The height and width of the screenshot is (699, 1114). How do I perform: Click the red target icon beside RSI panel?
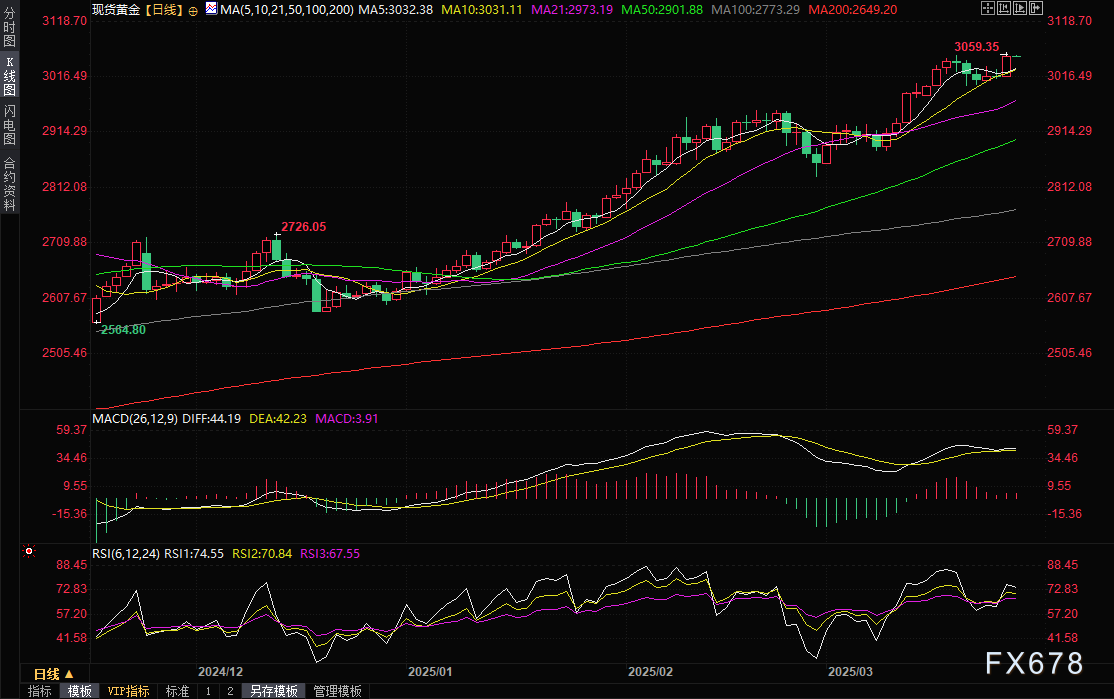29,551
